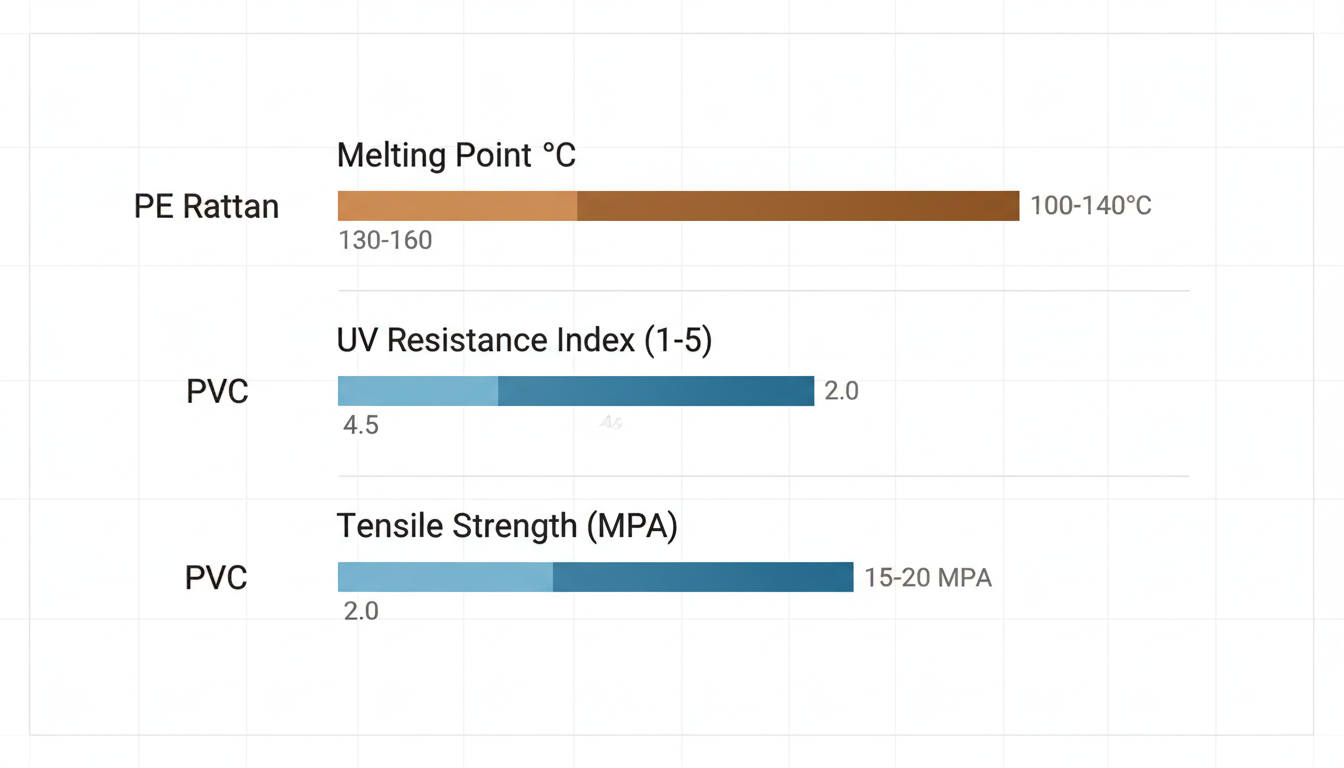
Task: Click the Melting Point °C heading
Action: [456, 156]
